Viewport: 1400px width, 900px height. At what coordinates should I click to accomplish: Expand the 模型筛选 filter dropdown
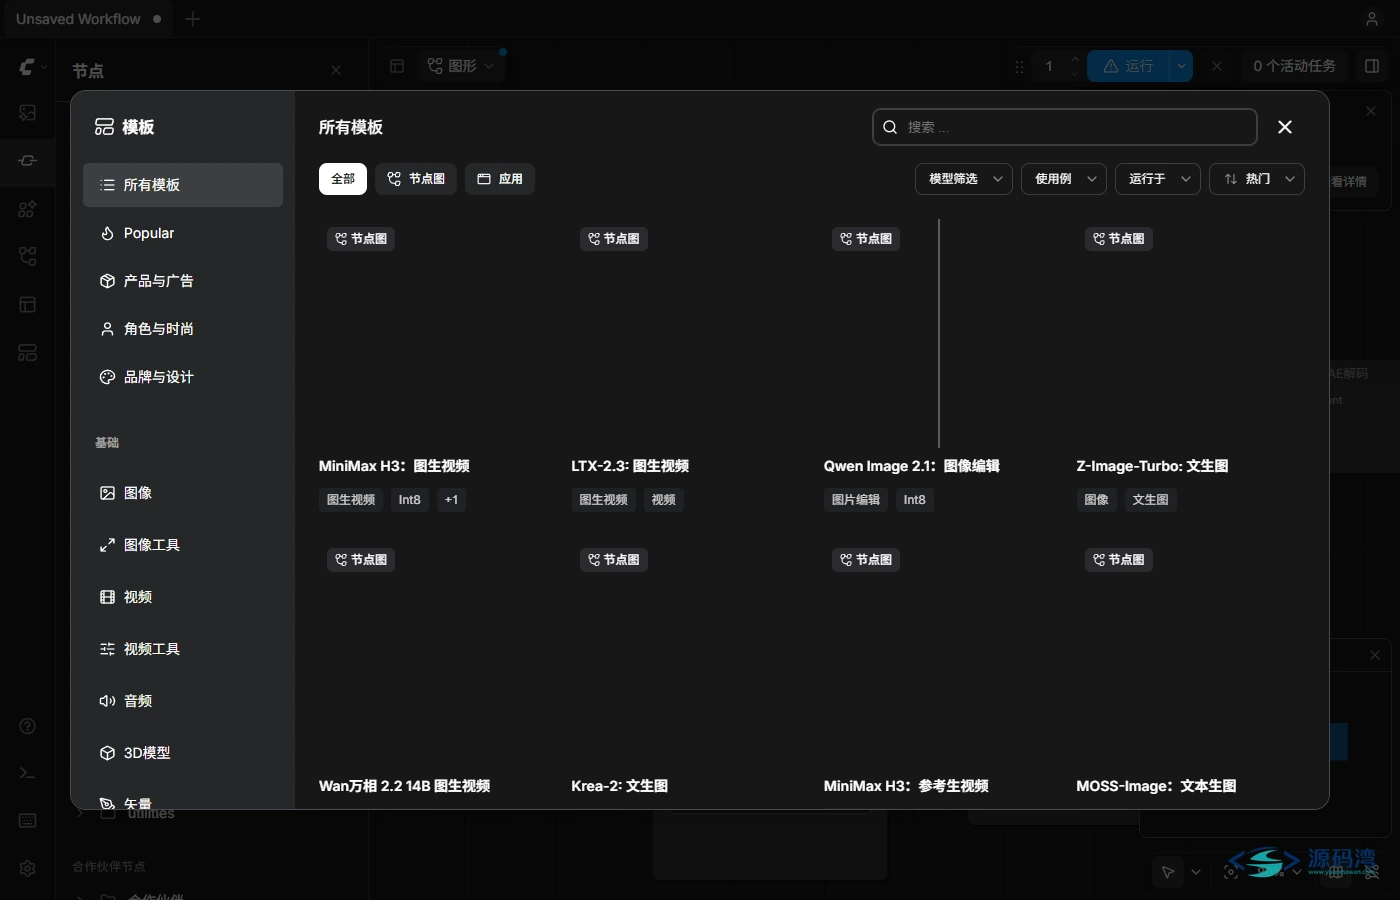pyautogui.click(x=964, y=179)
